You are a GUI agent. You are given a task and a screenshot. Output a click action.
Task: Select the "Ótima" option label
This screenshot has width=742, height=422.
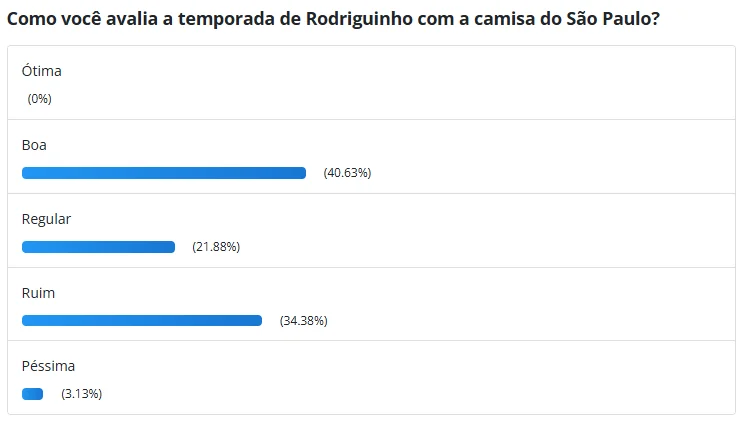pos(42,71)
